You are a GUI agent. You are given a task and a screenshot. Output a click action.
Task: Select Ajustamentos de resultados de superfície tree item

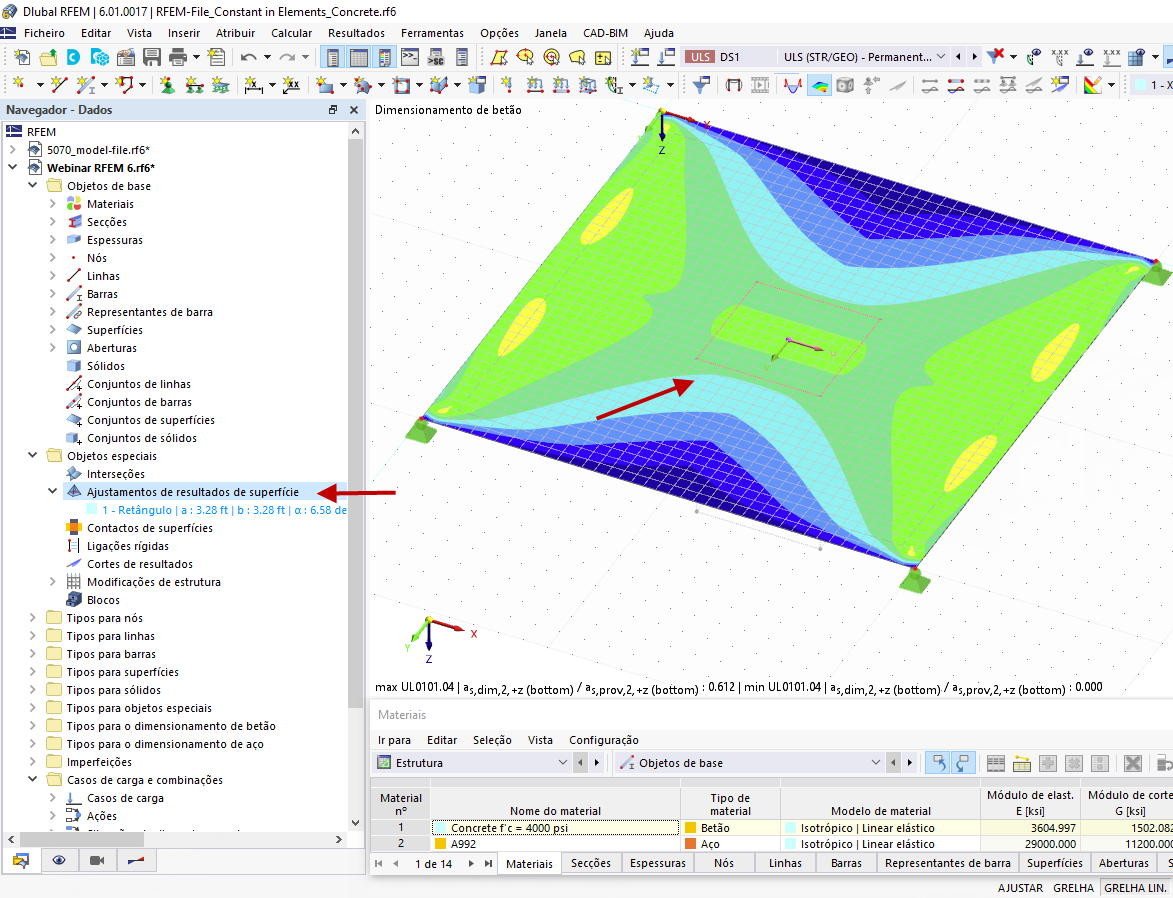coord(192,492)
